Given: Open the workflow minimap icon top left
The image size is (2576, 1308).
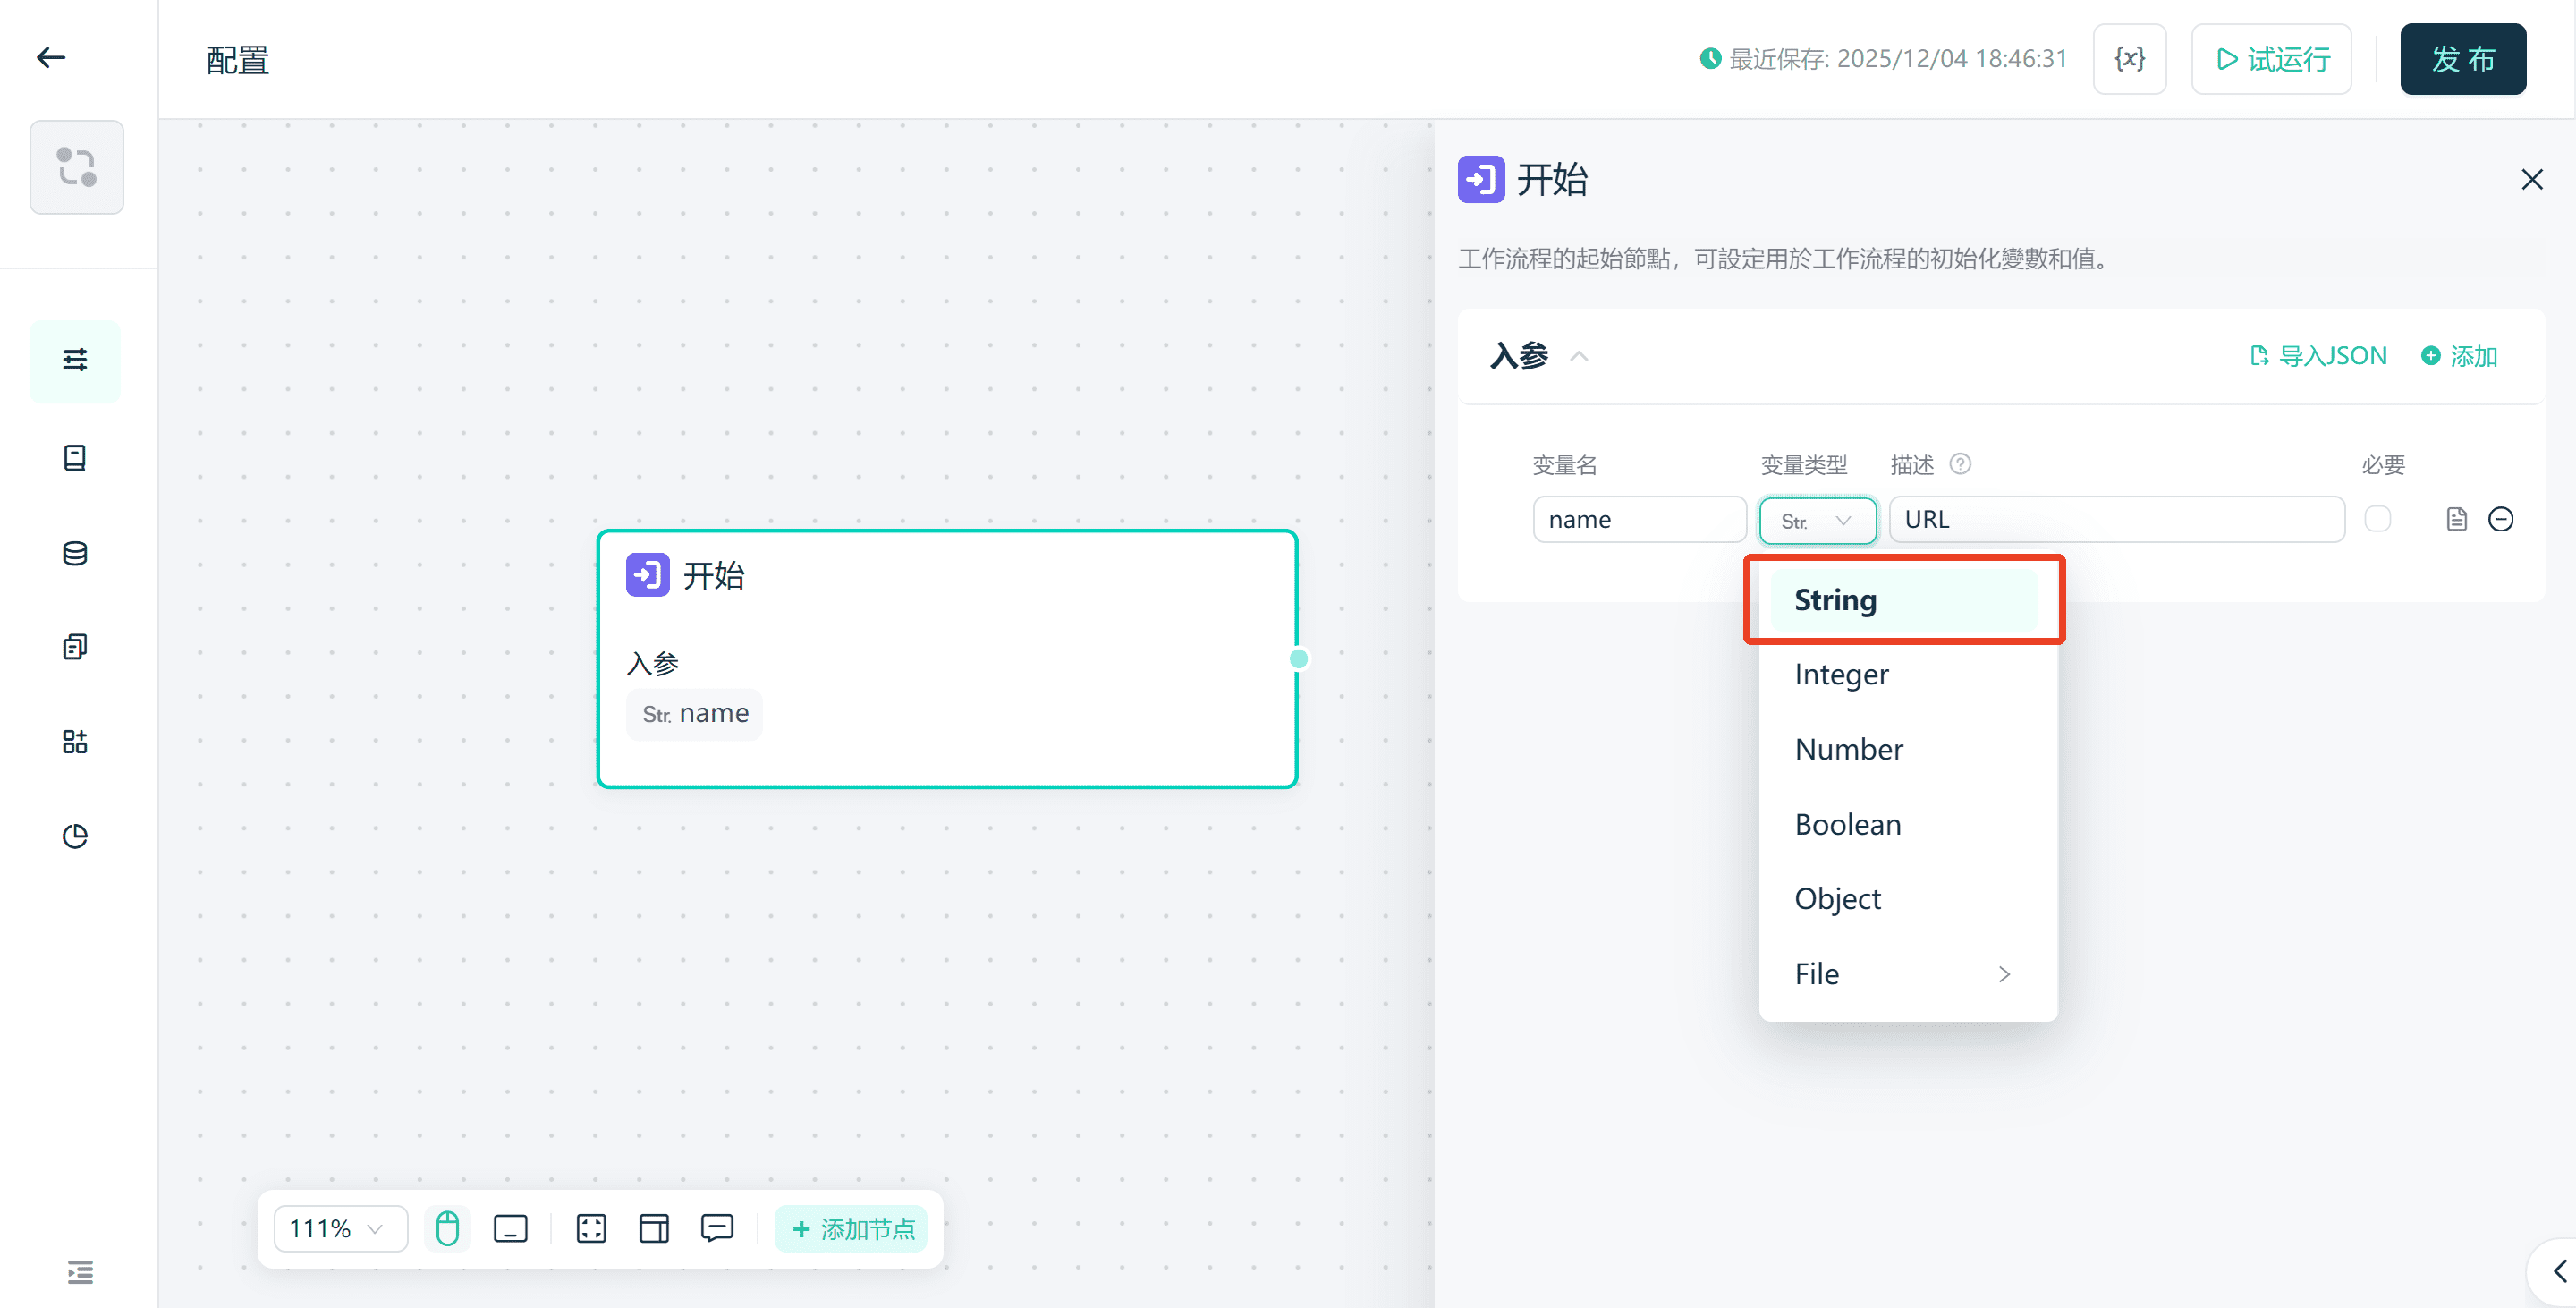Looking at the screenshot, I should (76, 167).
